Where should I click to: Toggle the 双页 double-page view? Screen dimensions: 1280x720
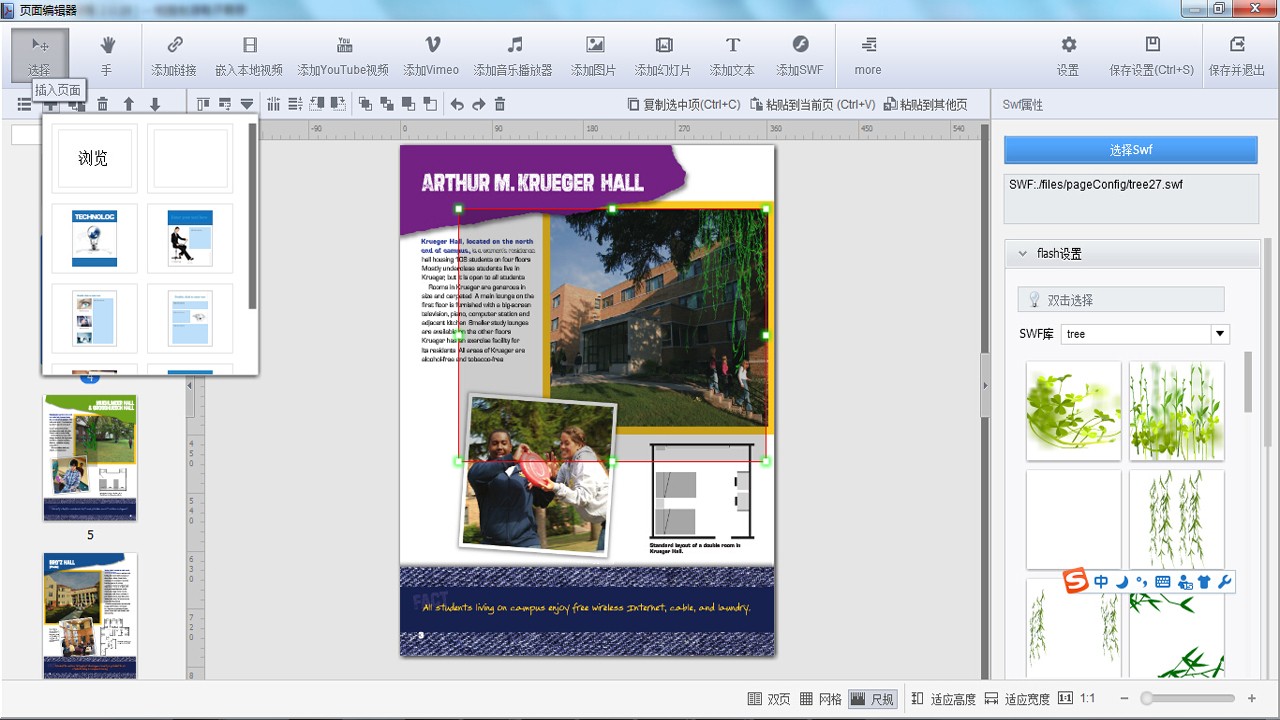click(768, 699)
